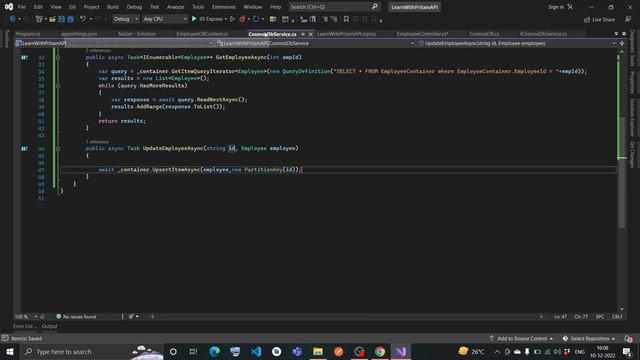Viewport: 640px width, 360px height.
Task: Click the new project toolbar icon
Action: click(x=39, y=19)
